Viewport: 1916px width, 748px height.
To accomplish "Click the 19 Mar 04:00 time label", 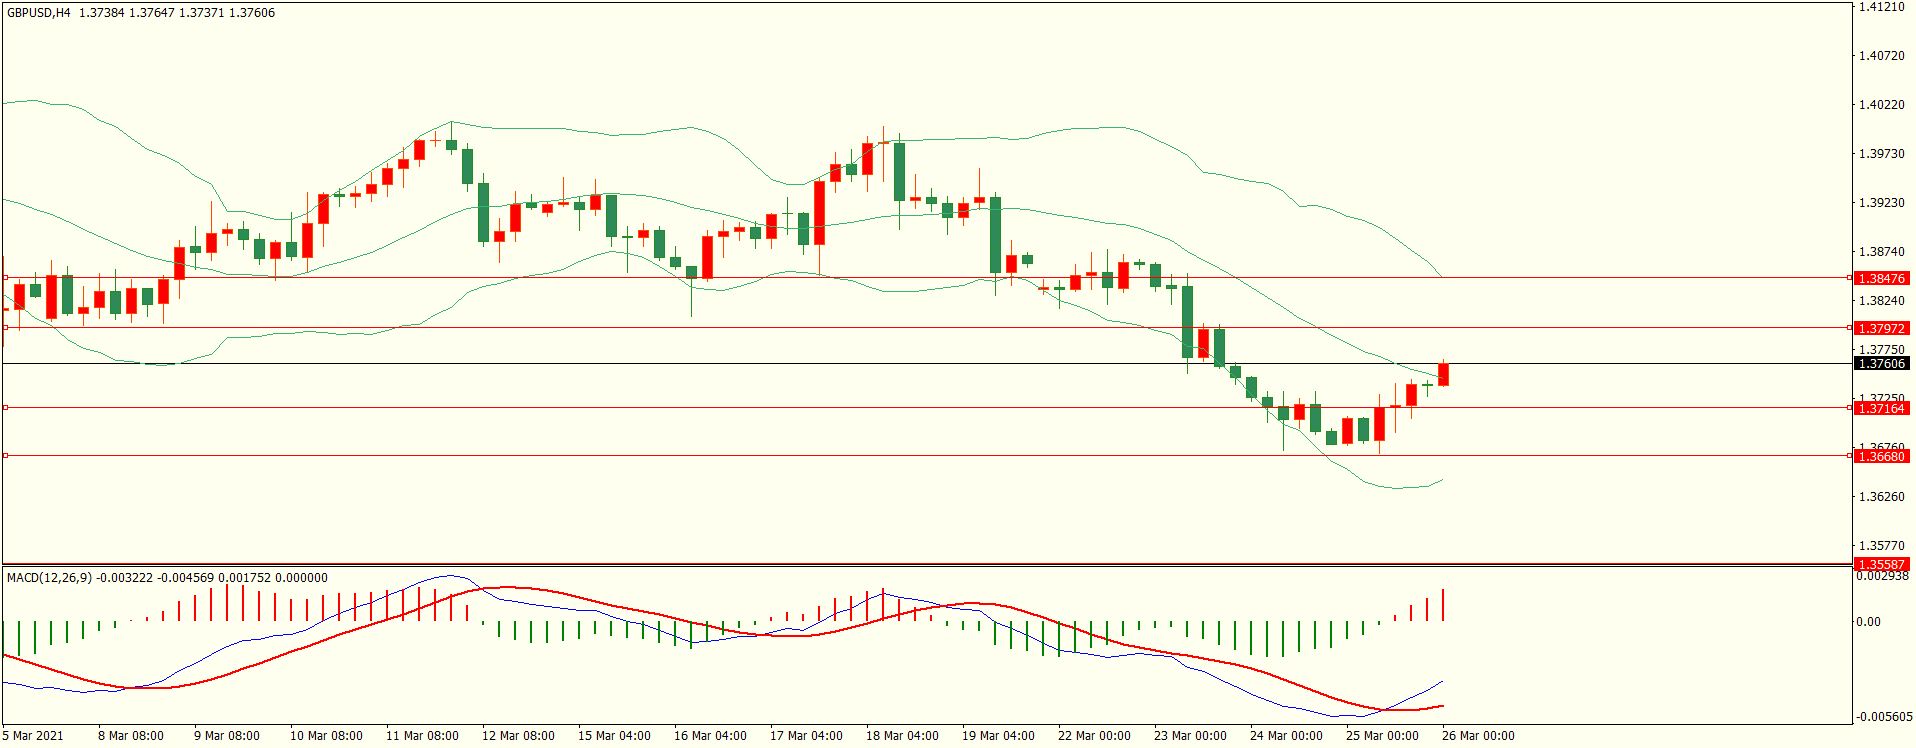I will click(x=998, y=736).
